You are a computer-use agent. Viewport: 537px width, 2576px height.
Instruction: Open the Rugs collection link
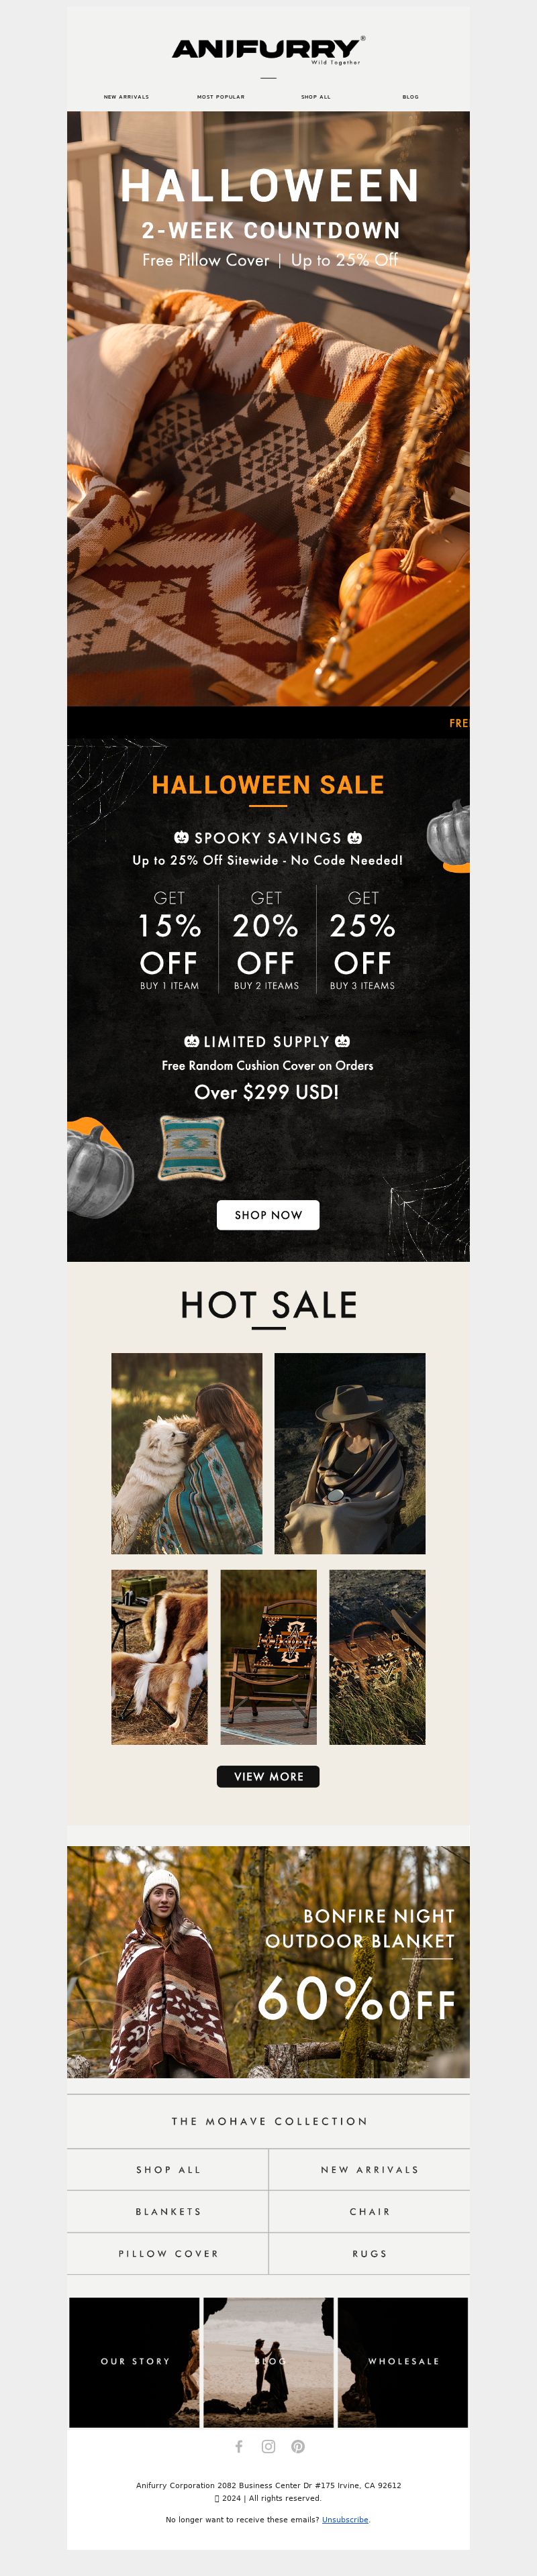pyautogui.click(x=370, y=2253)
